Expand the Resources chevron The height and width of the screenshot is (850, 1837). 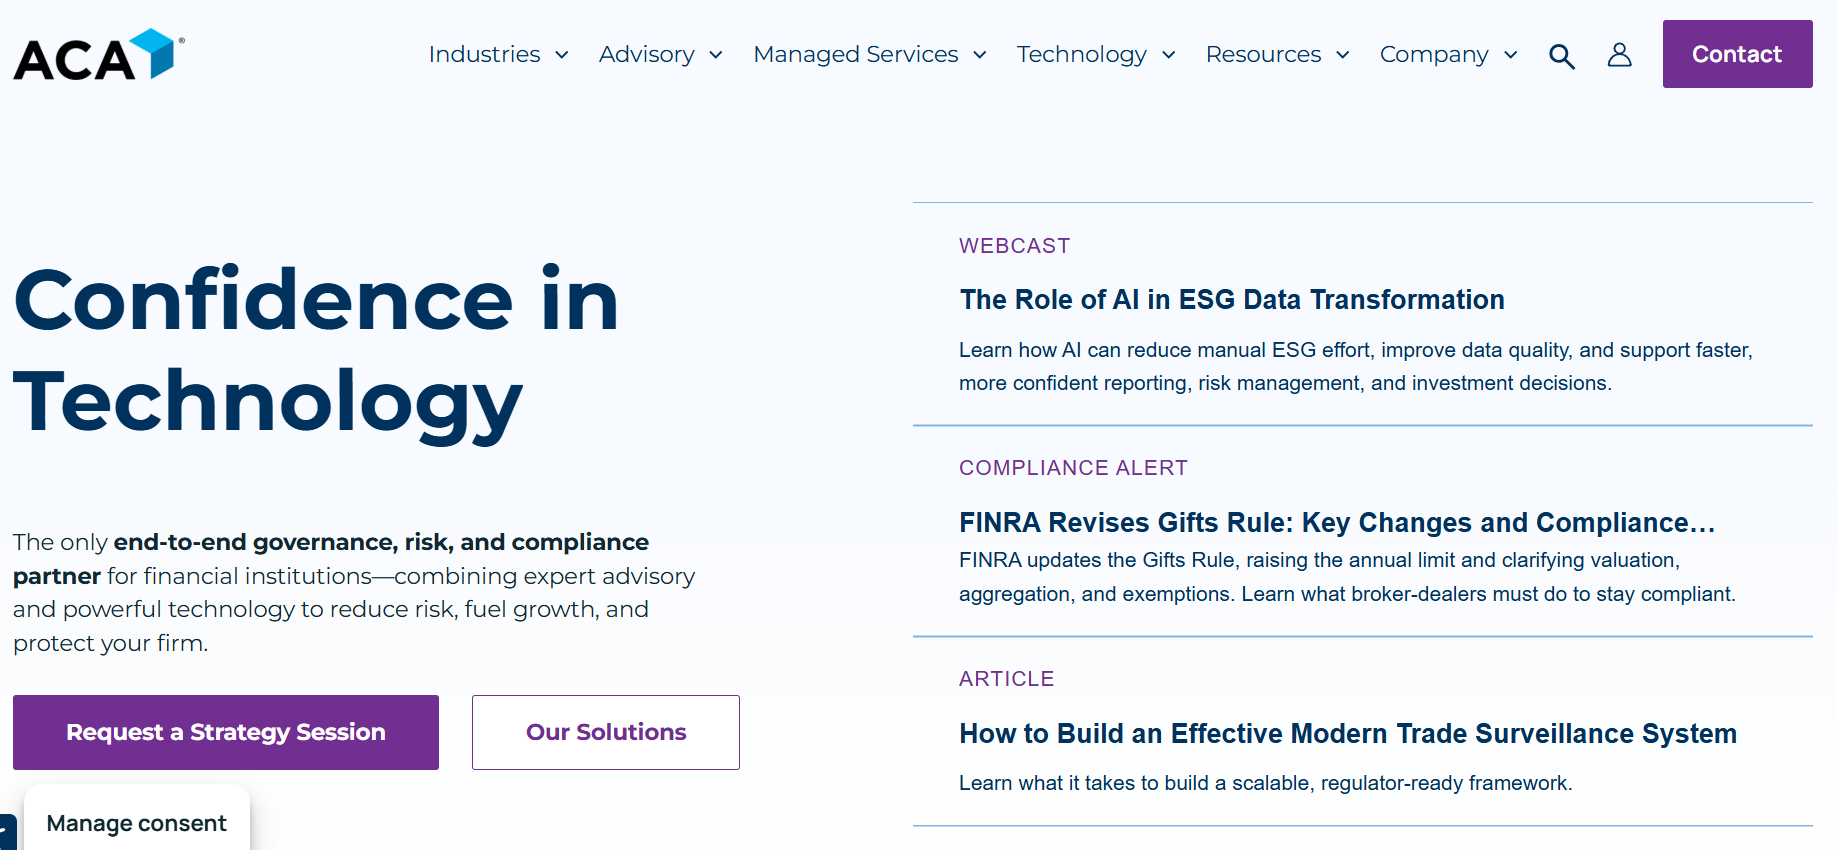coord(1343,55)
